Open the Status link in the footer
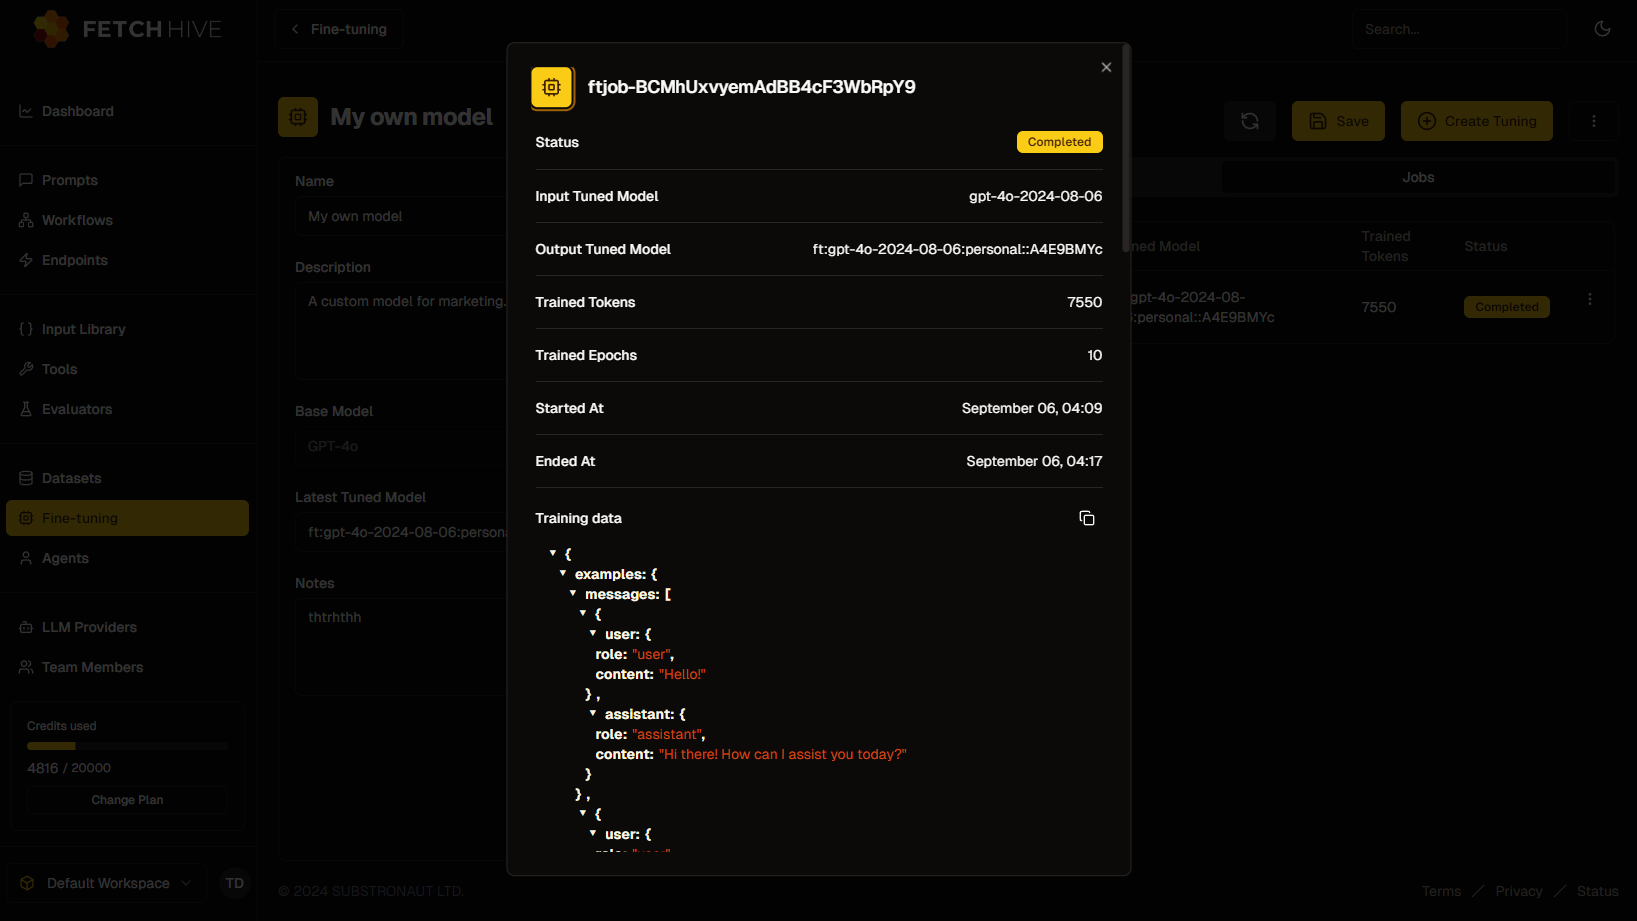This screenshot has width=1637, height=921. click(1597, 891)
